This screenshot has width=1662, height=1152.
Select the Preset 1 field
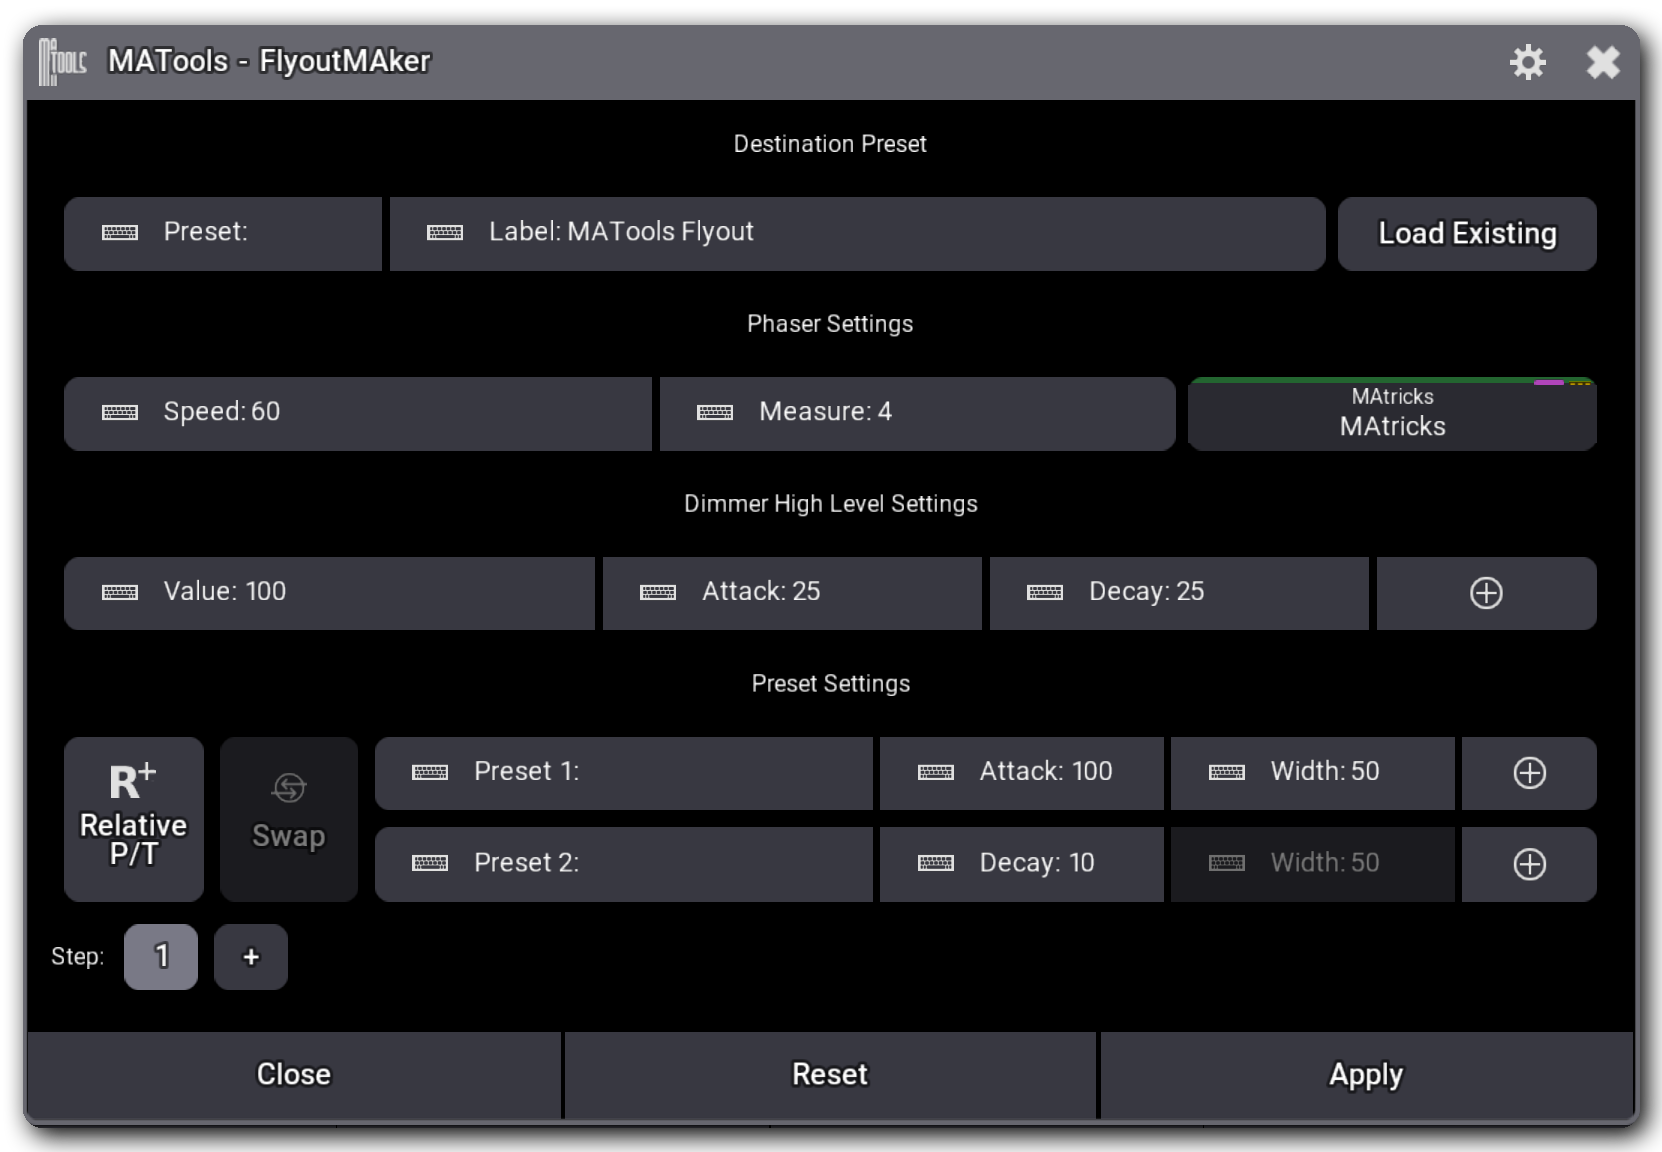(624, 773)
